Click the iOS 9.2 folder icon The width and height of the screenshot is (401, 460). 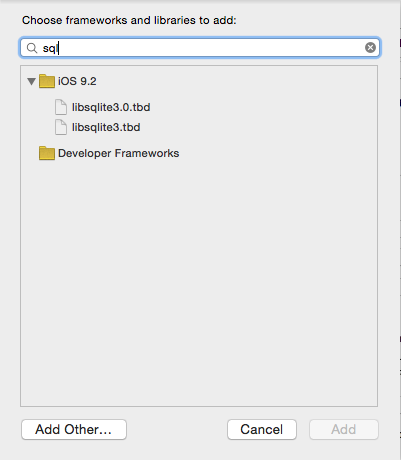(x=47, y=81)
